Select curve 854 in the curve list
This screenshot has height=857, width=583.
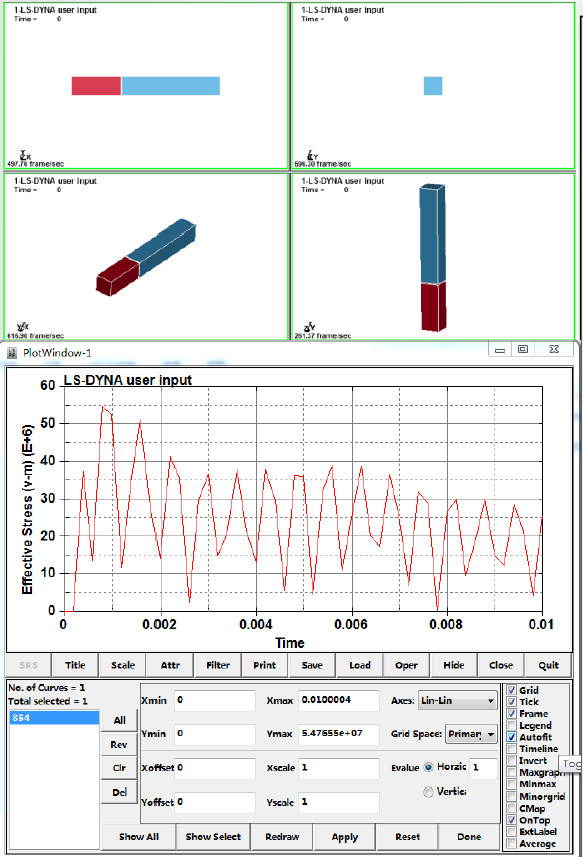(54, 718)
